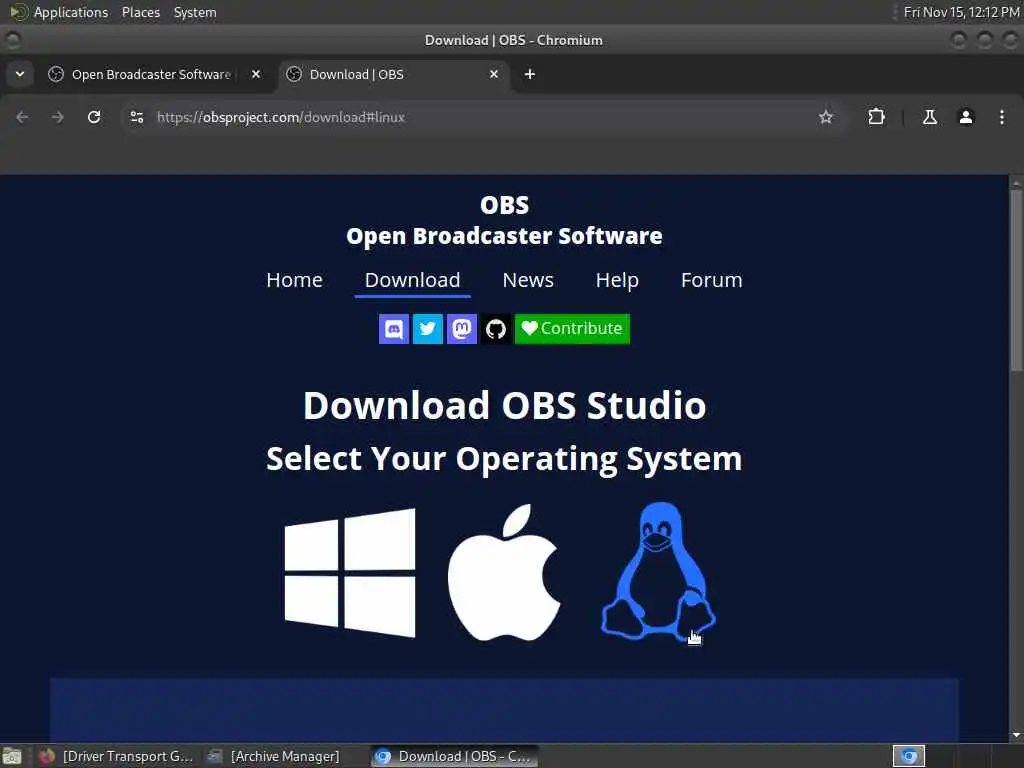Open the OBS Twitter link icon
This screenshot has width=1024, height=768.
(x=428, y=328)
